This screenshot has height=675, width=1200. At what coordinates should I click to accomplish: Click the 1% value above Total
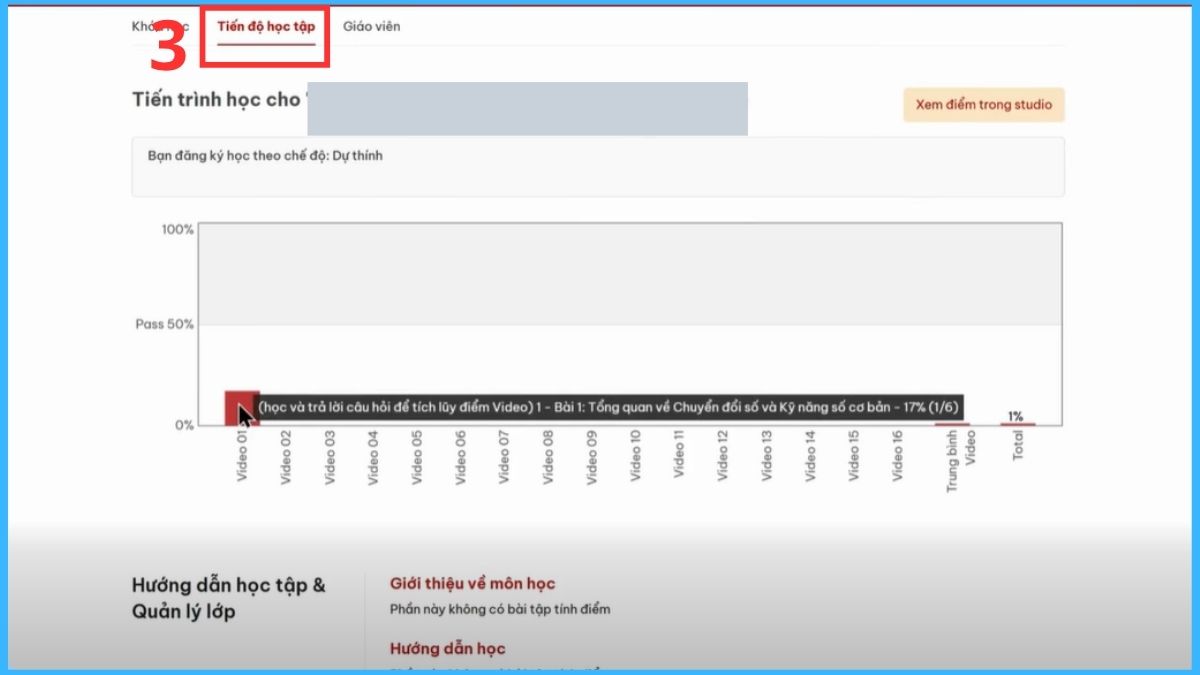point(1016,416)
